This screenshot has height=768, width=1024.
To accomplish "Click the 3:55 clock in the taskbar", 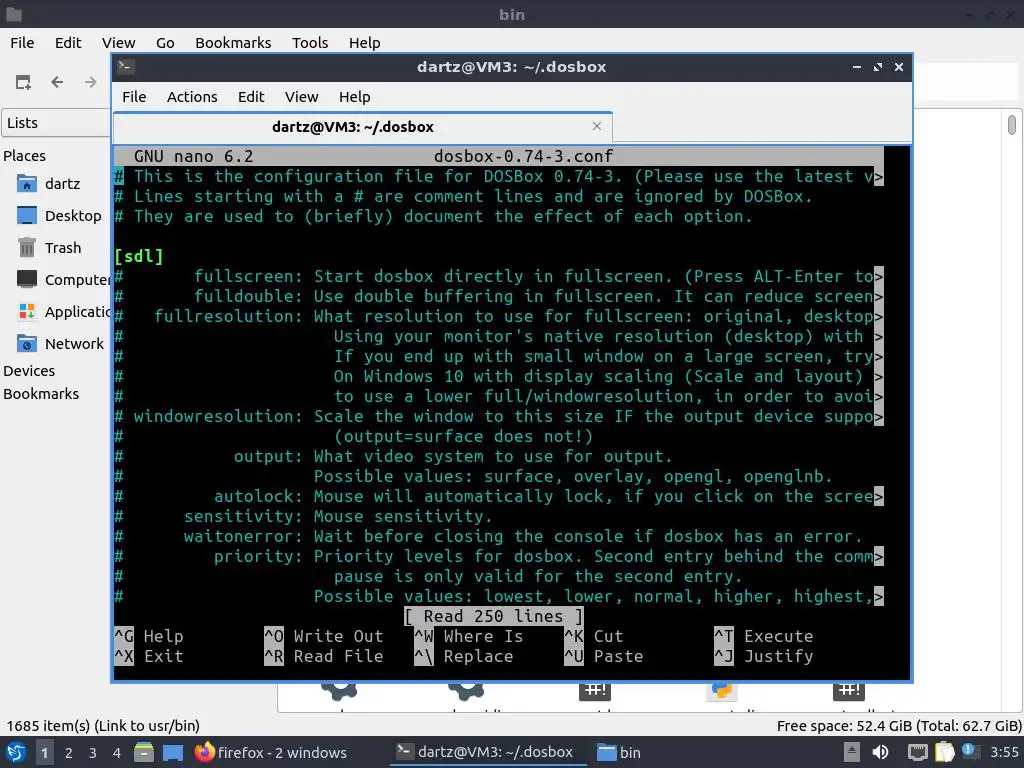I will (1004, 752).
